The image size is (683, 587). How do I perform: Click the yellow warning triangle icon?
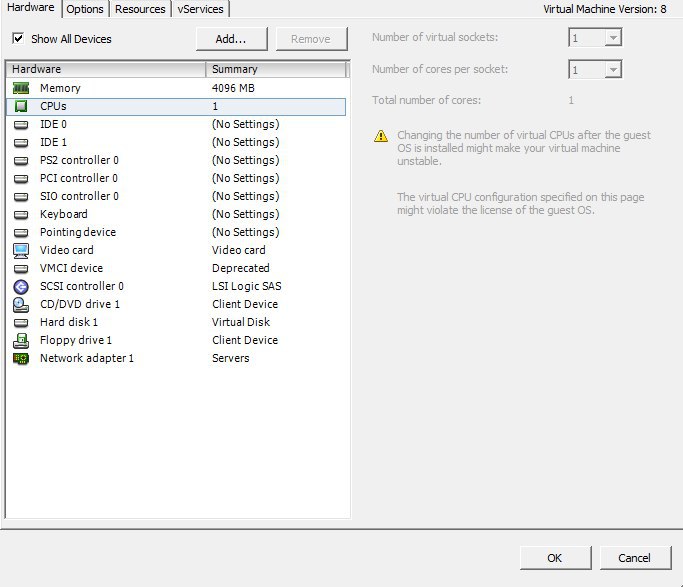pyautogui.click(x=381, y=136)
